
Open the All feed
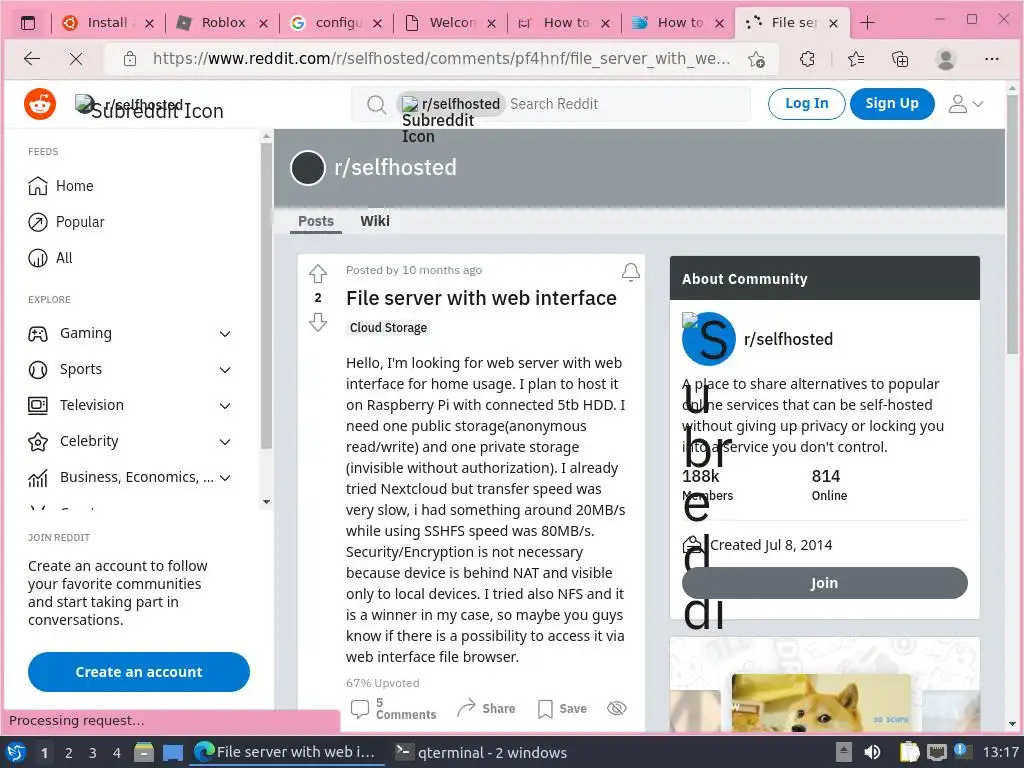(50, 258)
